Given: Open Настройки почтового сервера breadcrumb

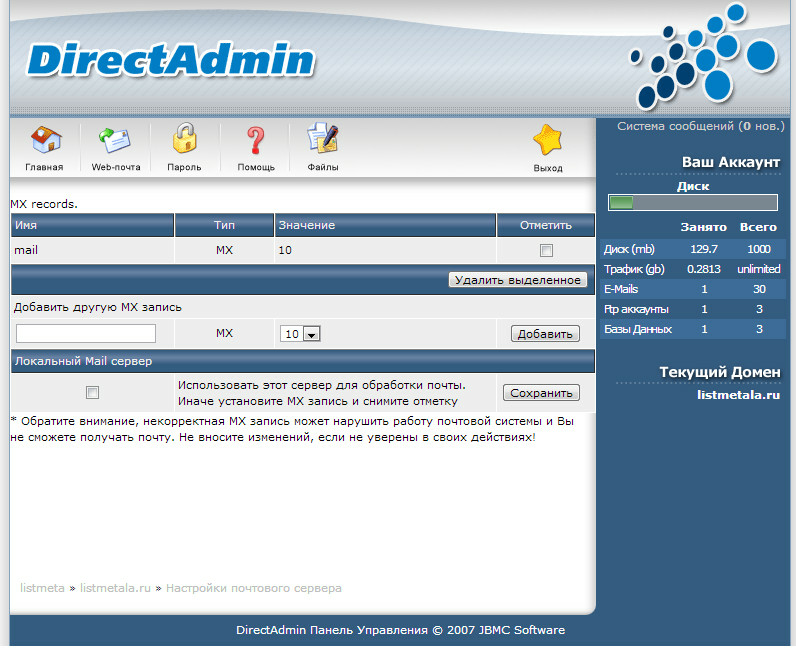Looking at the screenshot, I should click(x=254, y=588).
